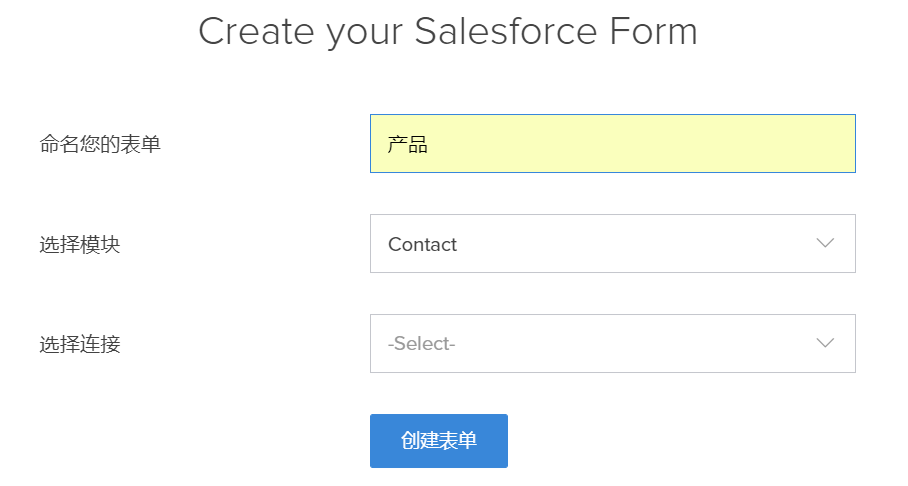Open the 选择连接 dropdown showing -Select-
908x486 pixels.
tap(612, 344)
